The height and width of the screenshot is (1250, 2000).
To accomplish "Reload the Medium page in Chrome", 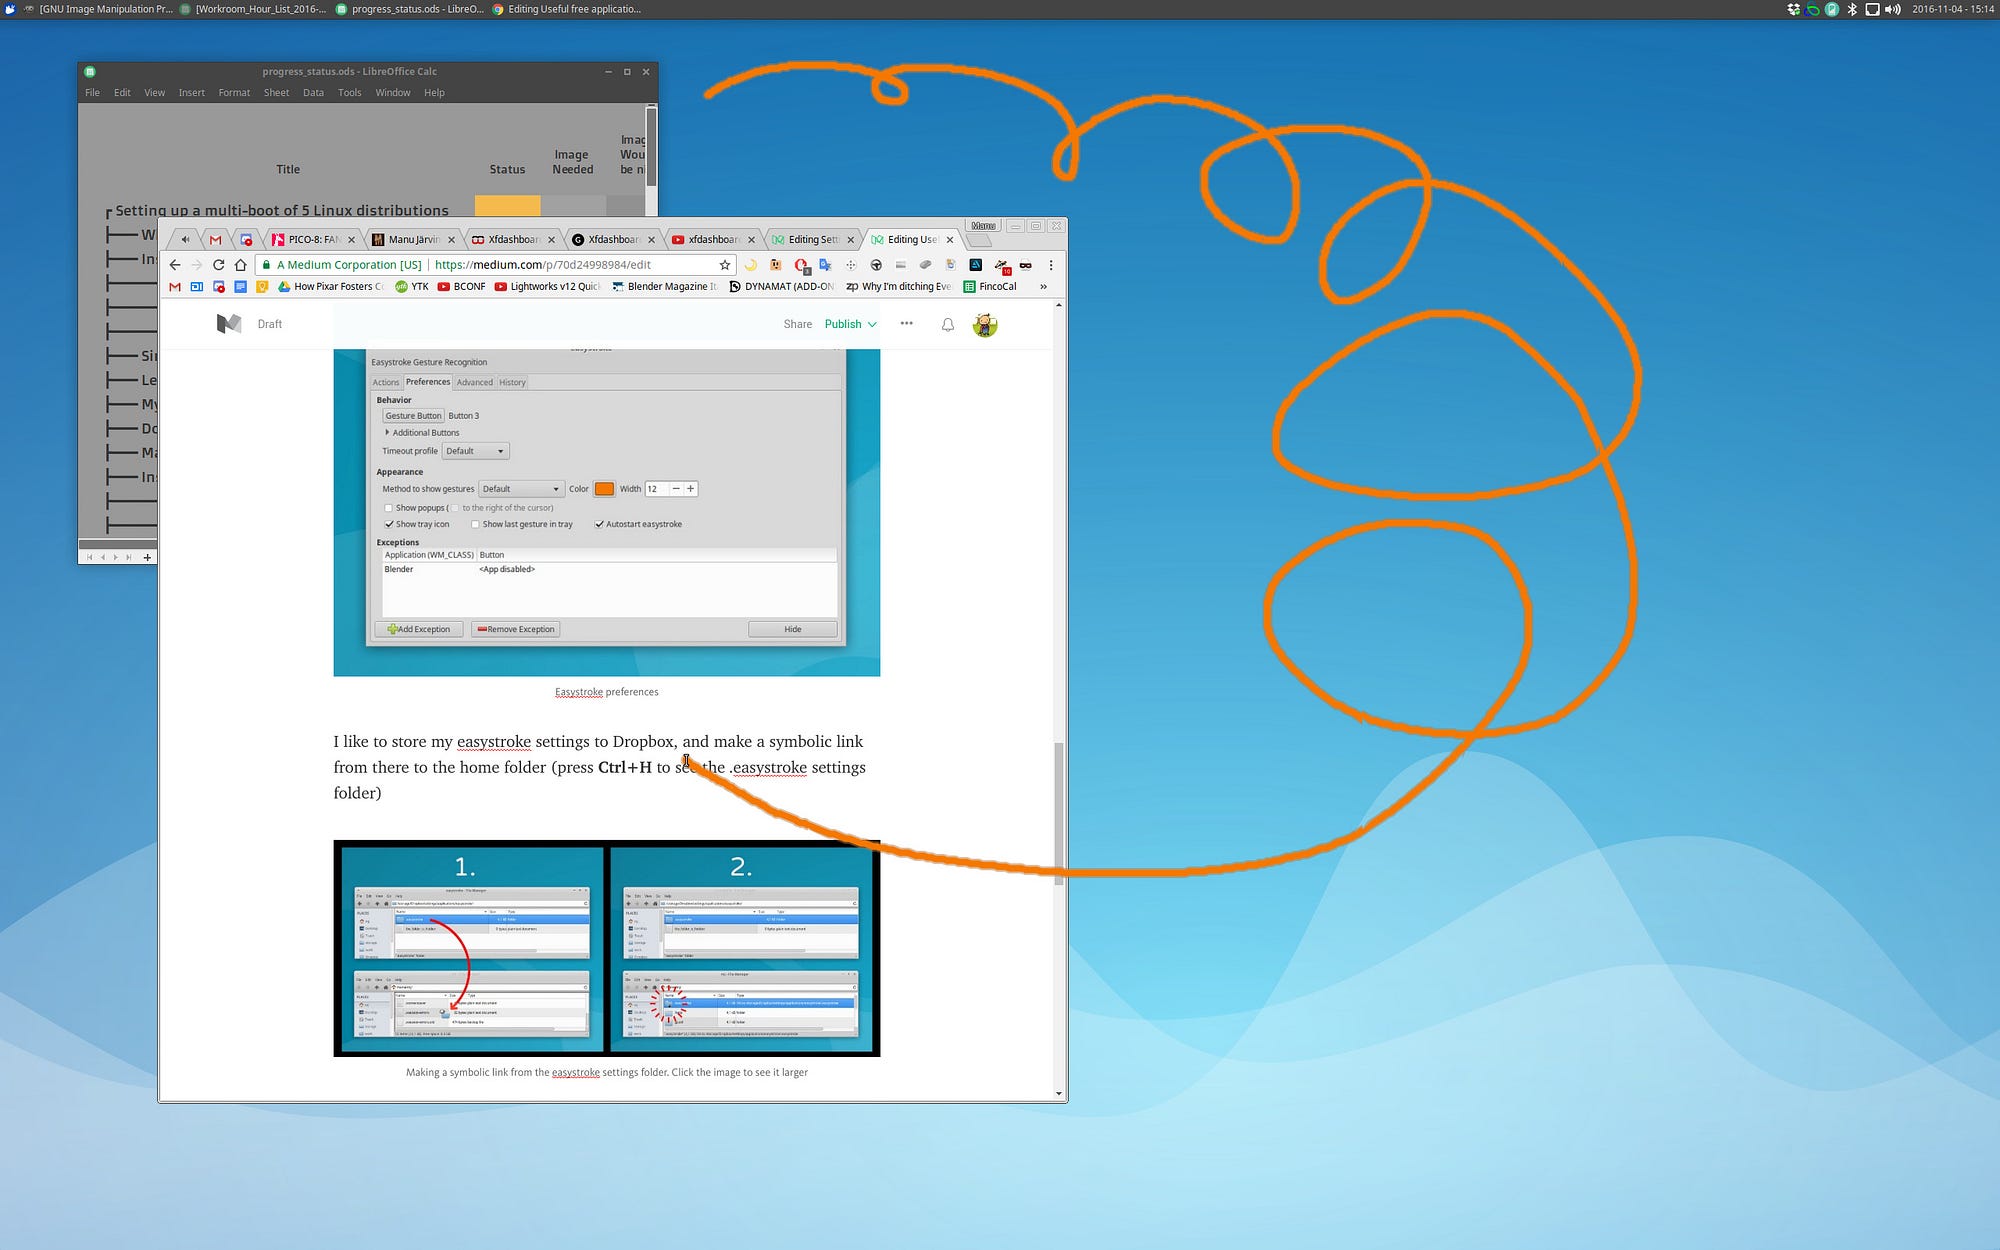I will click(218, 265).
